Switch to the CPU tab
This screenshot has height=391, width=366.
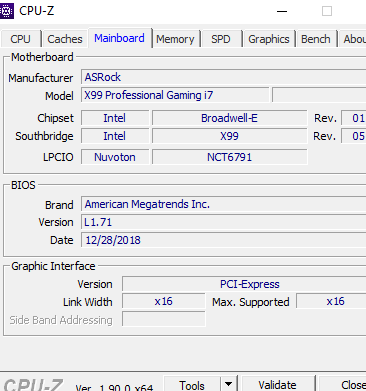click(21, 39)
